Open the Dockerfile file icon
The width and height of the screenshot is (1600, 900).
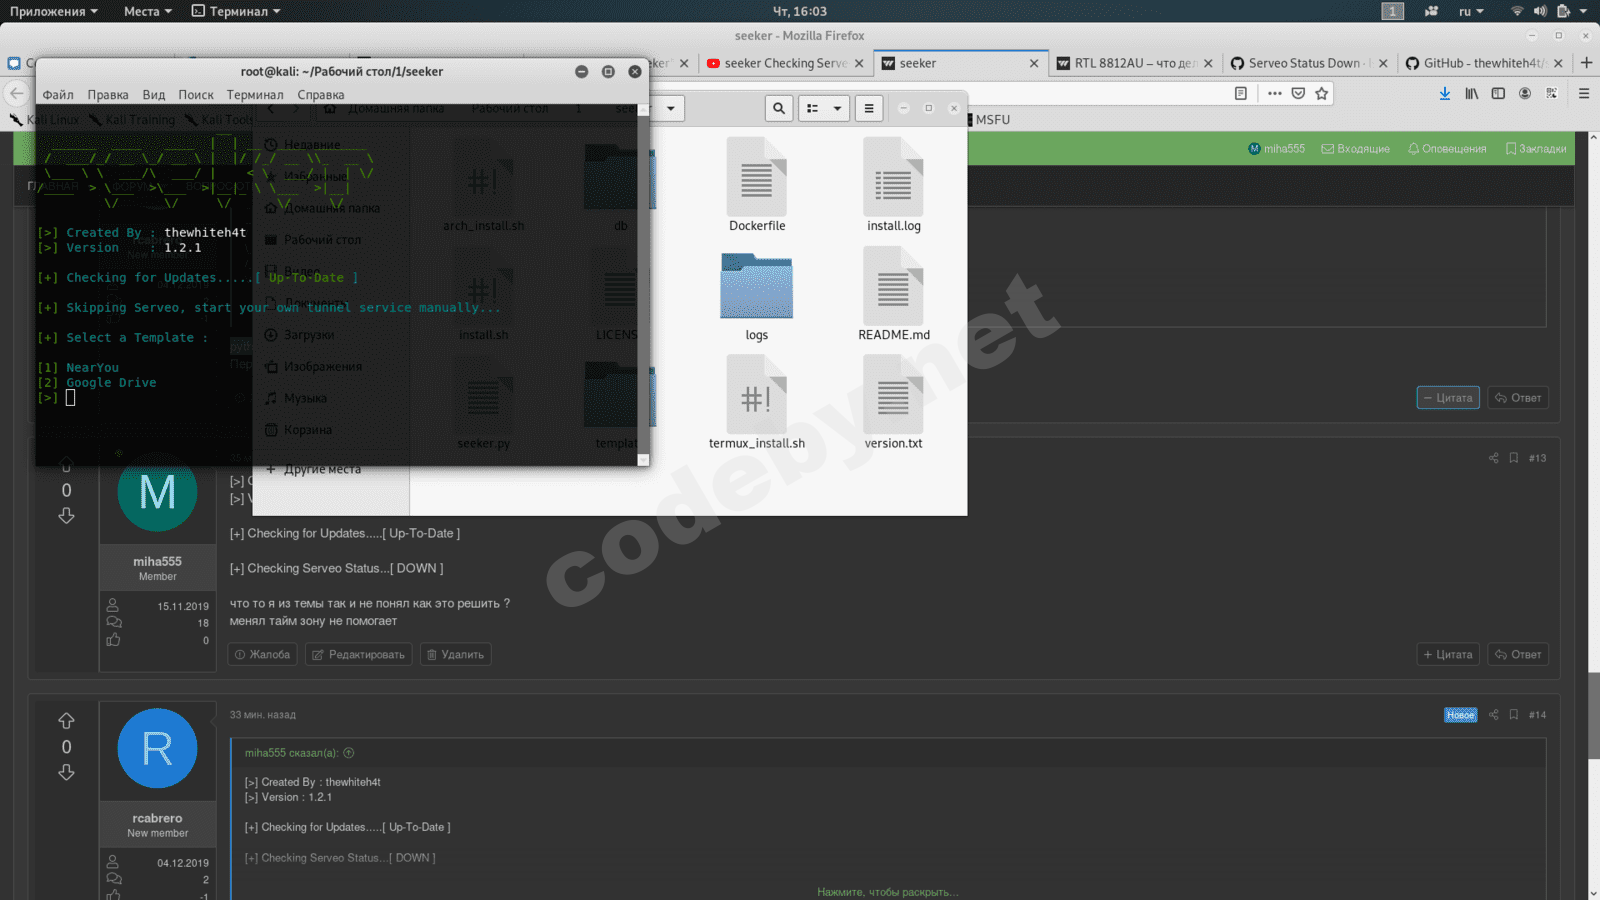point(757,177)
